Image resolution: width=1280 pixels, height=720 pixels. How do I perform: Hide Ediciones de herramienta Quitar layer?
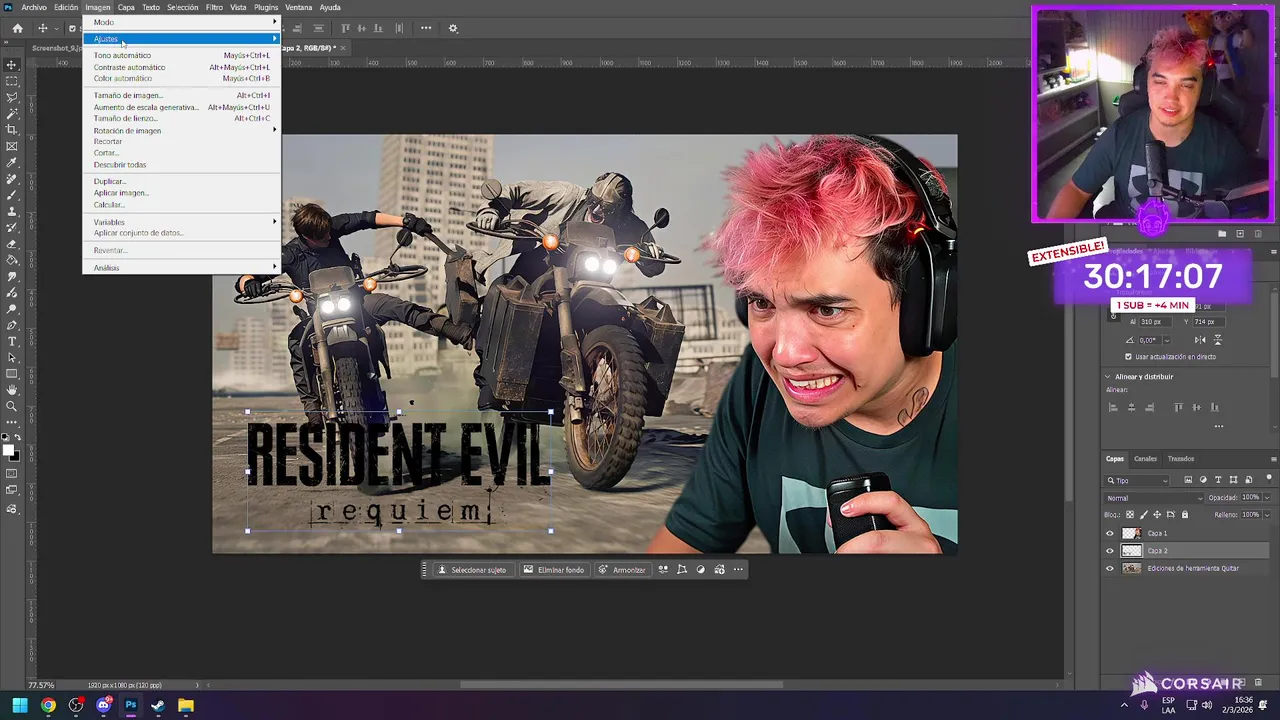[x=1109, y=568]
